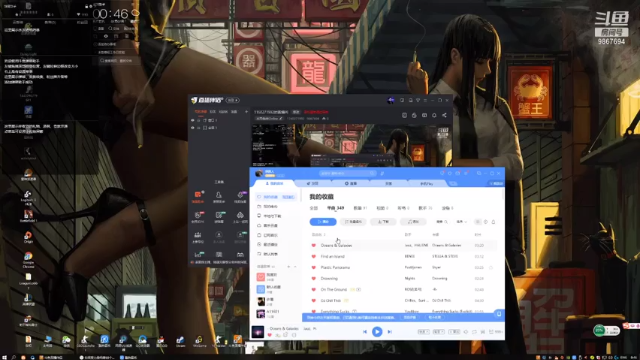The width and height of the screenshot is (640, 360).
Task: Skip to the next track
Action: [x=390, y=332]
